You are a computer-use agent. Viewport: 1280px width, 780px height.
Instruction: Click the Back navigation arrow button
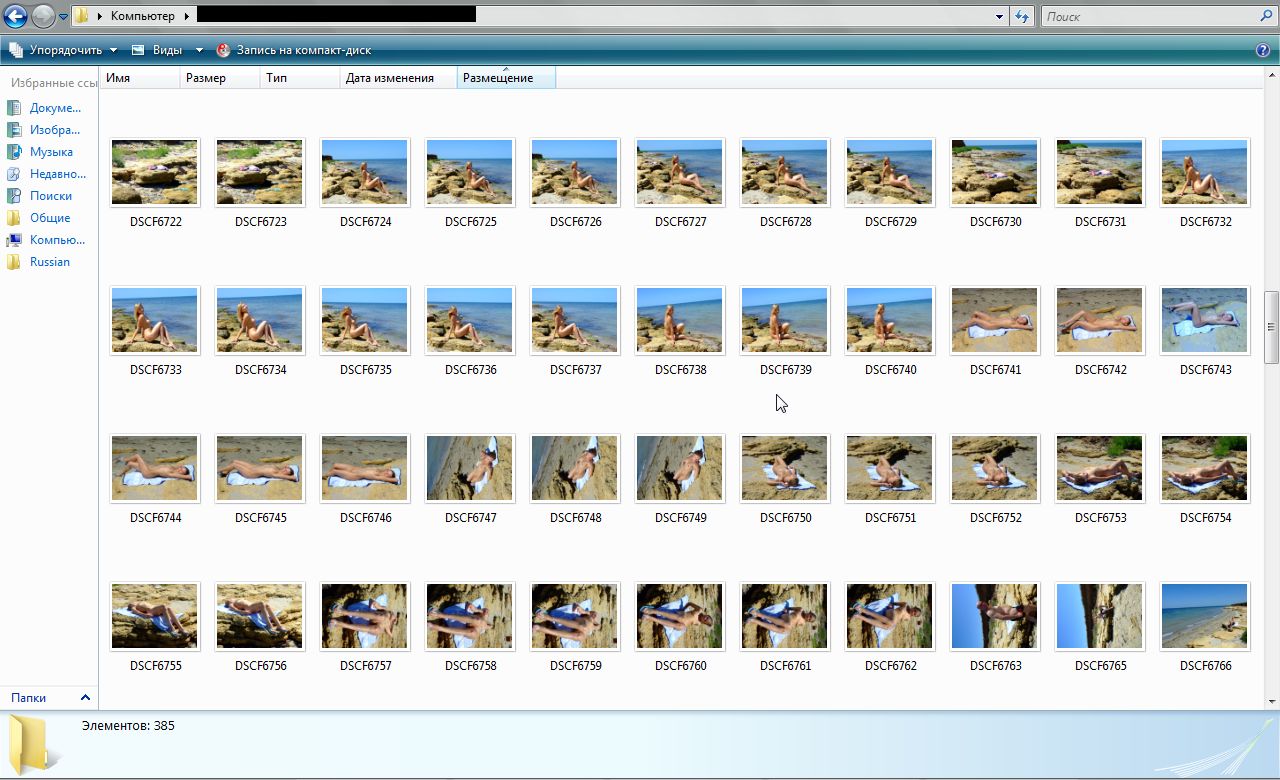(x=15, y=16)
